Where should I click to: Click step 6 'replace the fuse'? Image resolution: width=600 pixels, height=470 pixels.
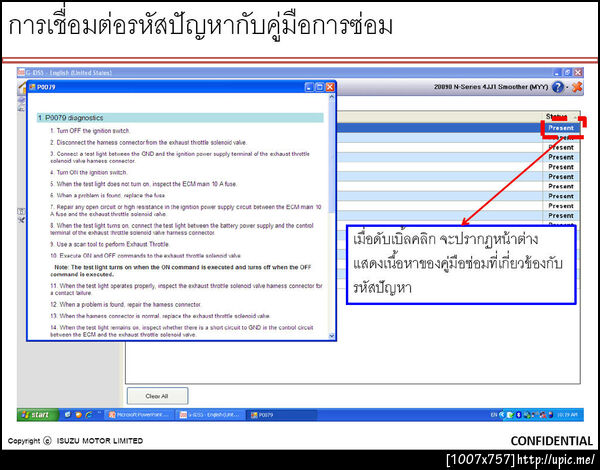[x=108, y=196]
